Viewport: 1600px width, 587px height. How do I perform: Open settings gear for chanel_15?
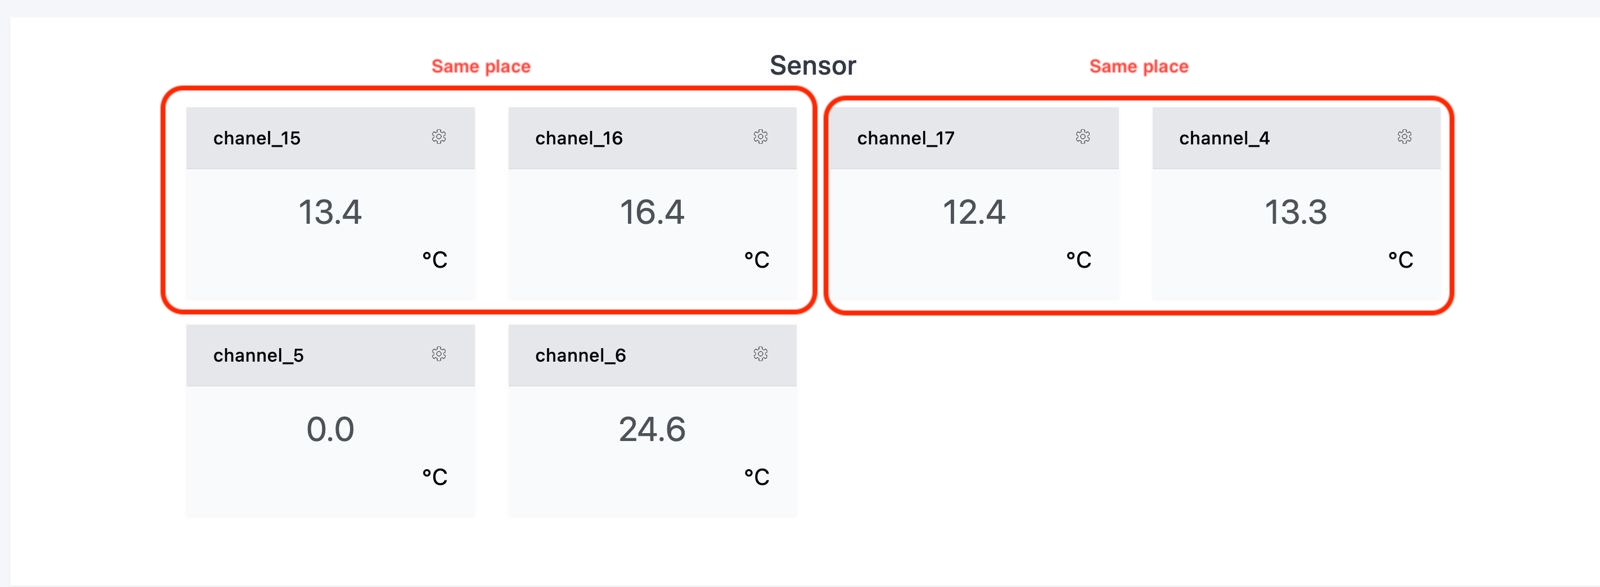click(x=439, y=137)
